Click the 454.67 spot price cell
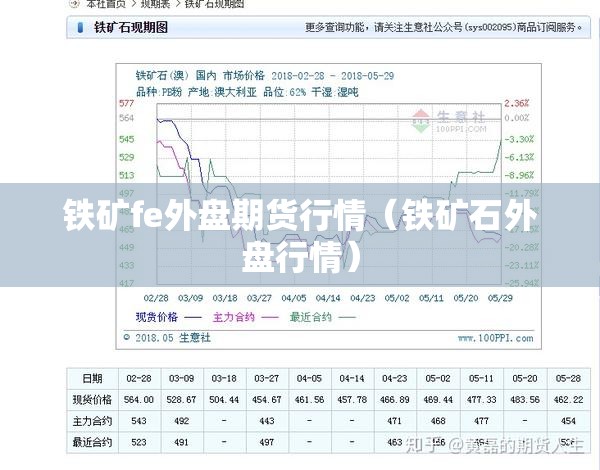The width and height of the screenshot is (600, 470). pyautogui.click(x=267, y=400)
